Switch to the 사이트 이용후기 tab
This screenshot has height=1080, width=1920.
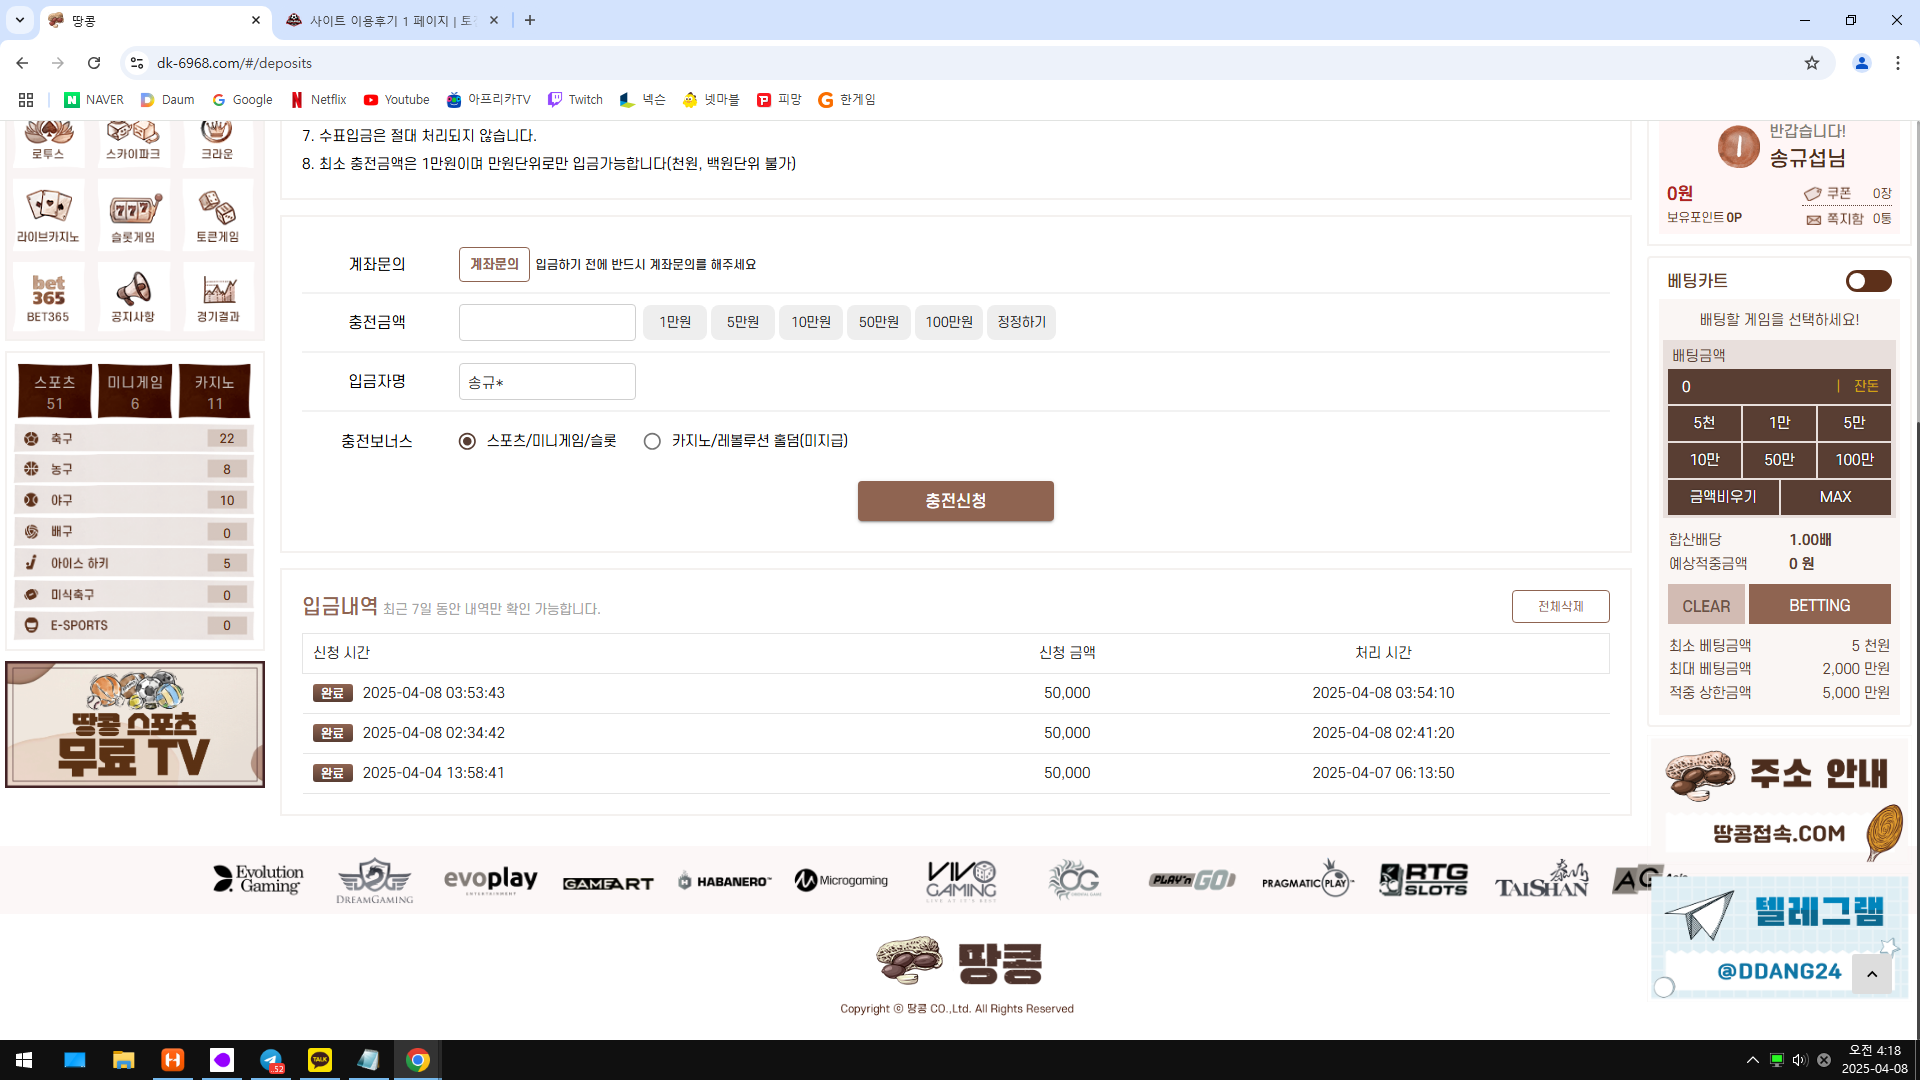coord(390,20)
